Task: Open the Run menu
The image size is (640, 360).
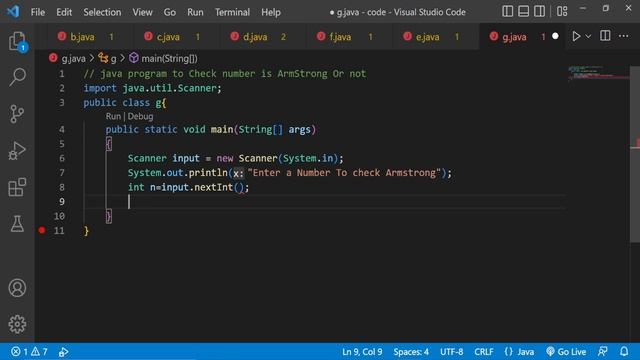Action: point(195,12)
